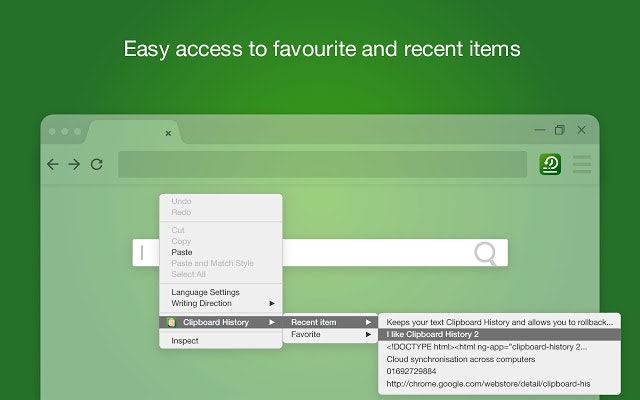
Task: Restore the browser window size
Action: click(560, 130)
